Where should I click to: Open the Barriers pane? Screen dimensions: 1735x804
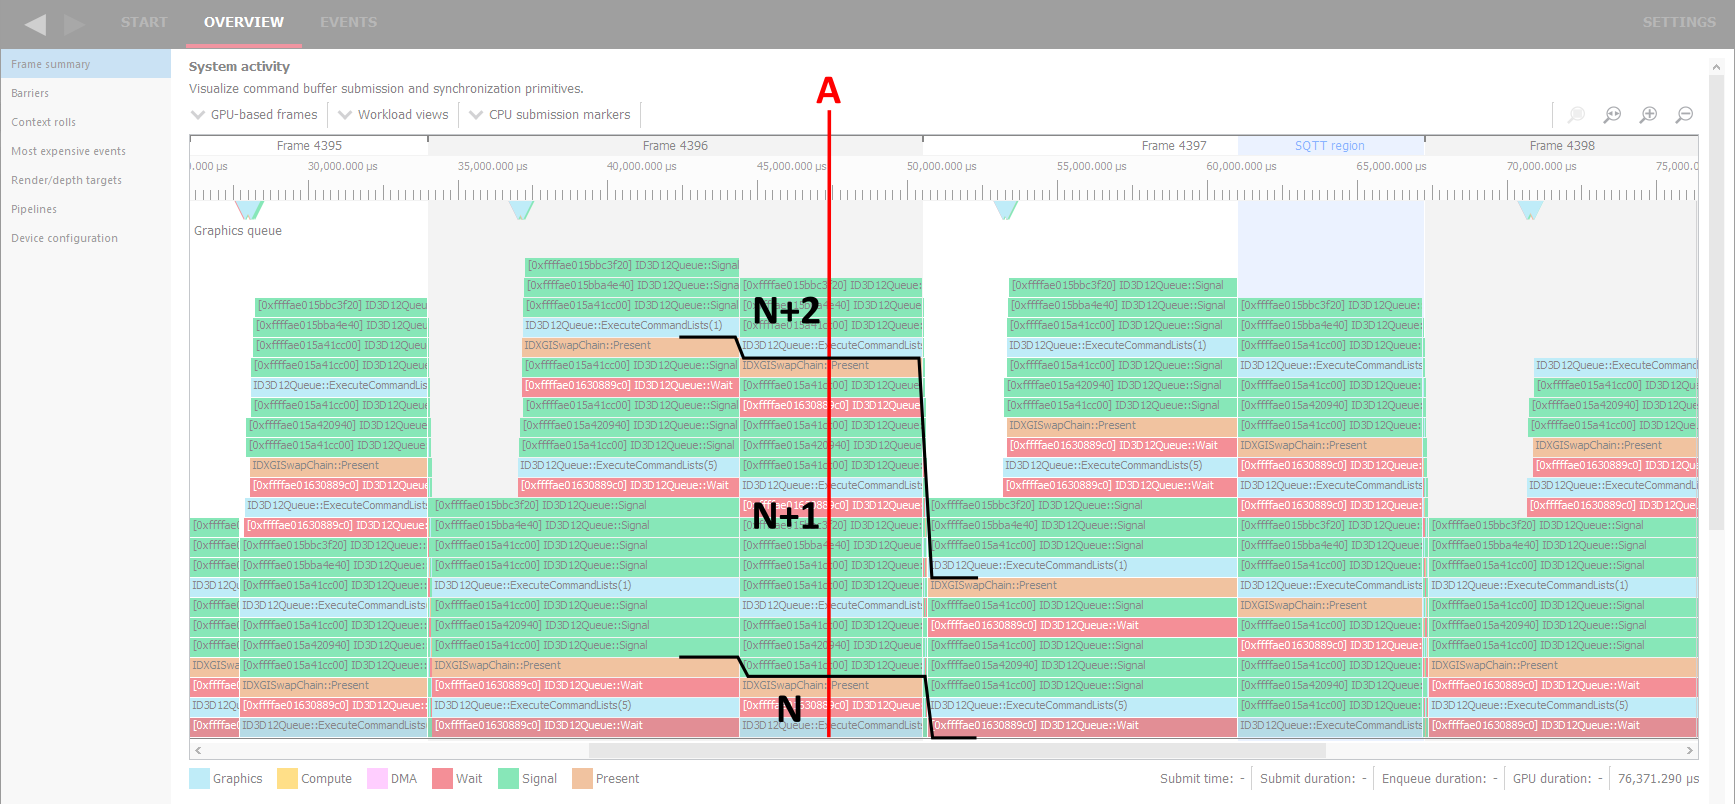[x=30, y=93]
